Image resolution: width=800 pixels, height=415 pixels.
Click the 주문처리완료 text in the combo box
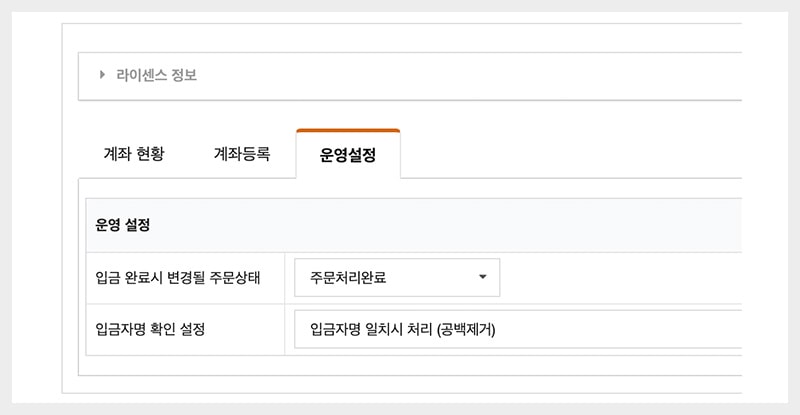(348, 278)
